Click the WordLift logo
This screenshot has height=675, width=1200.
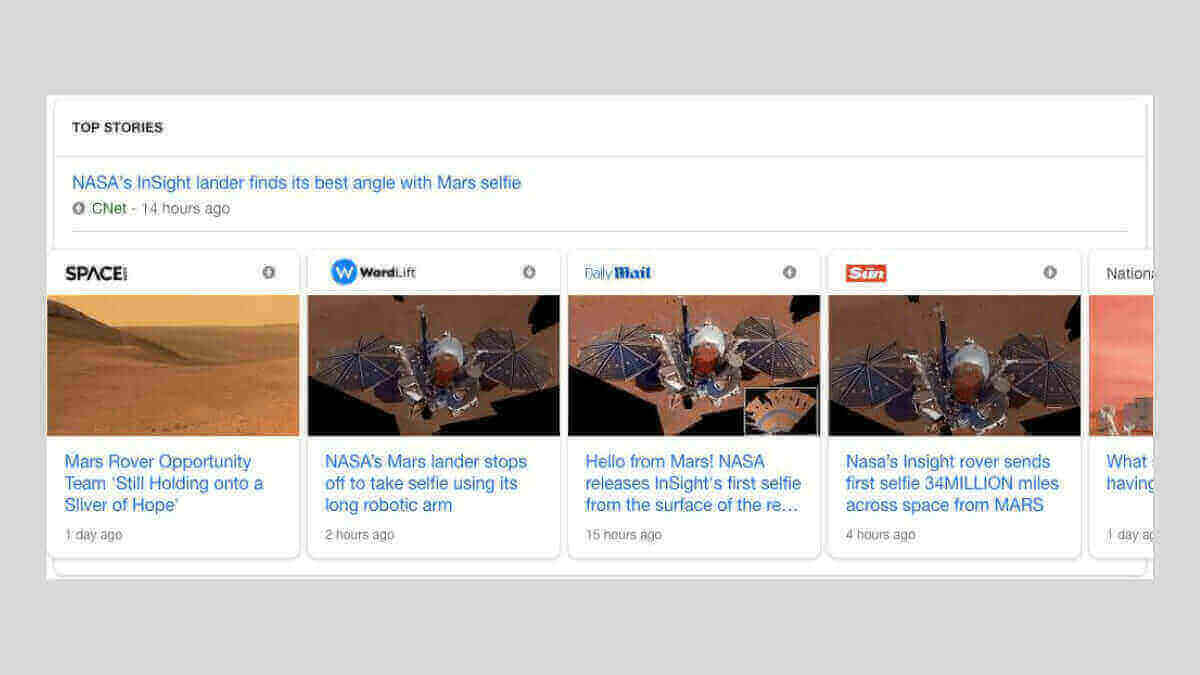(373, 272)
